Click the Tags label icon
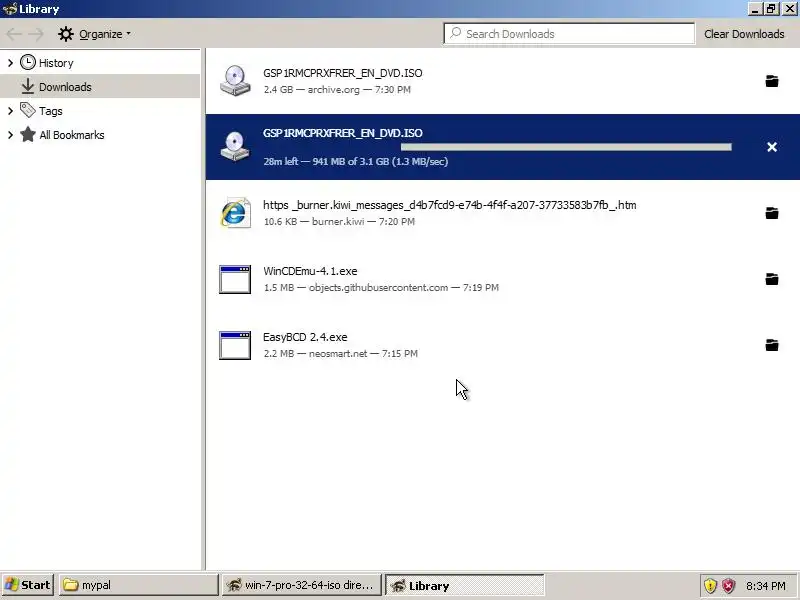800x600 pixels. tap(28, 110)
